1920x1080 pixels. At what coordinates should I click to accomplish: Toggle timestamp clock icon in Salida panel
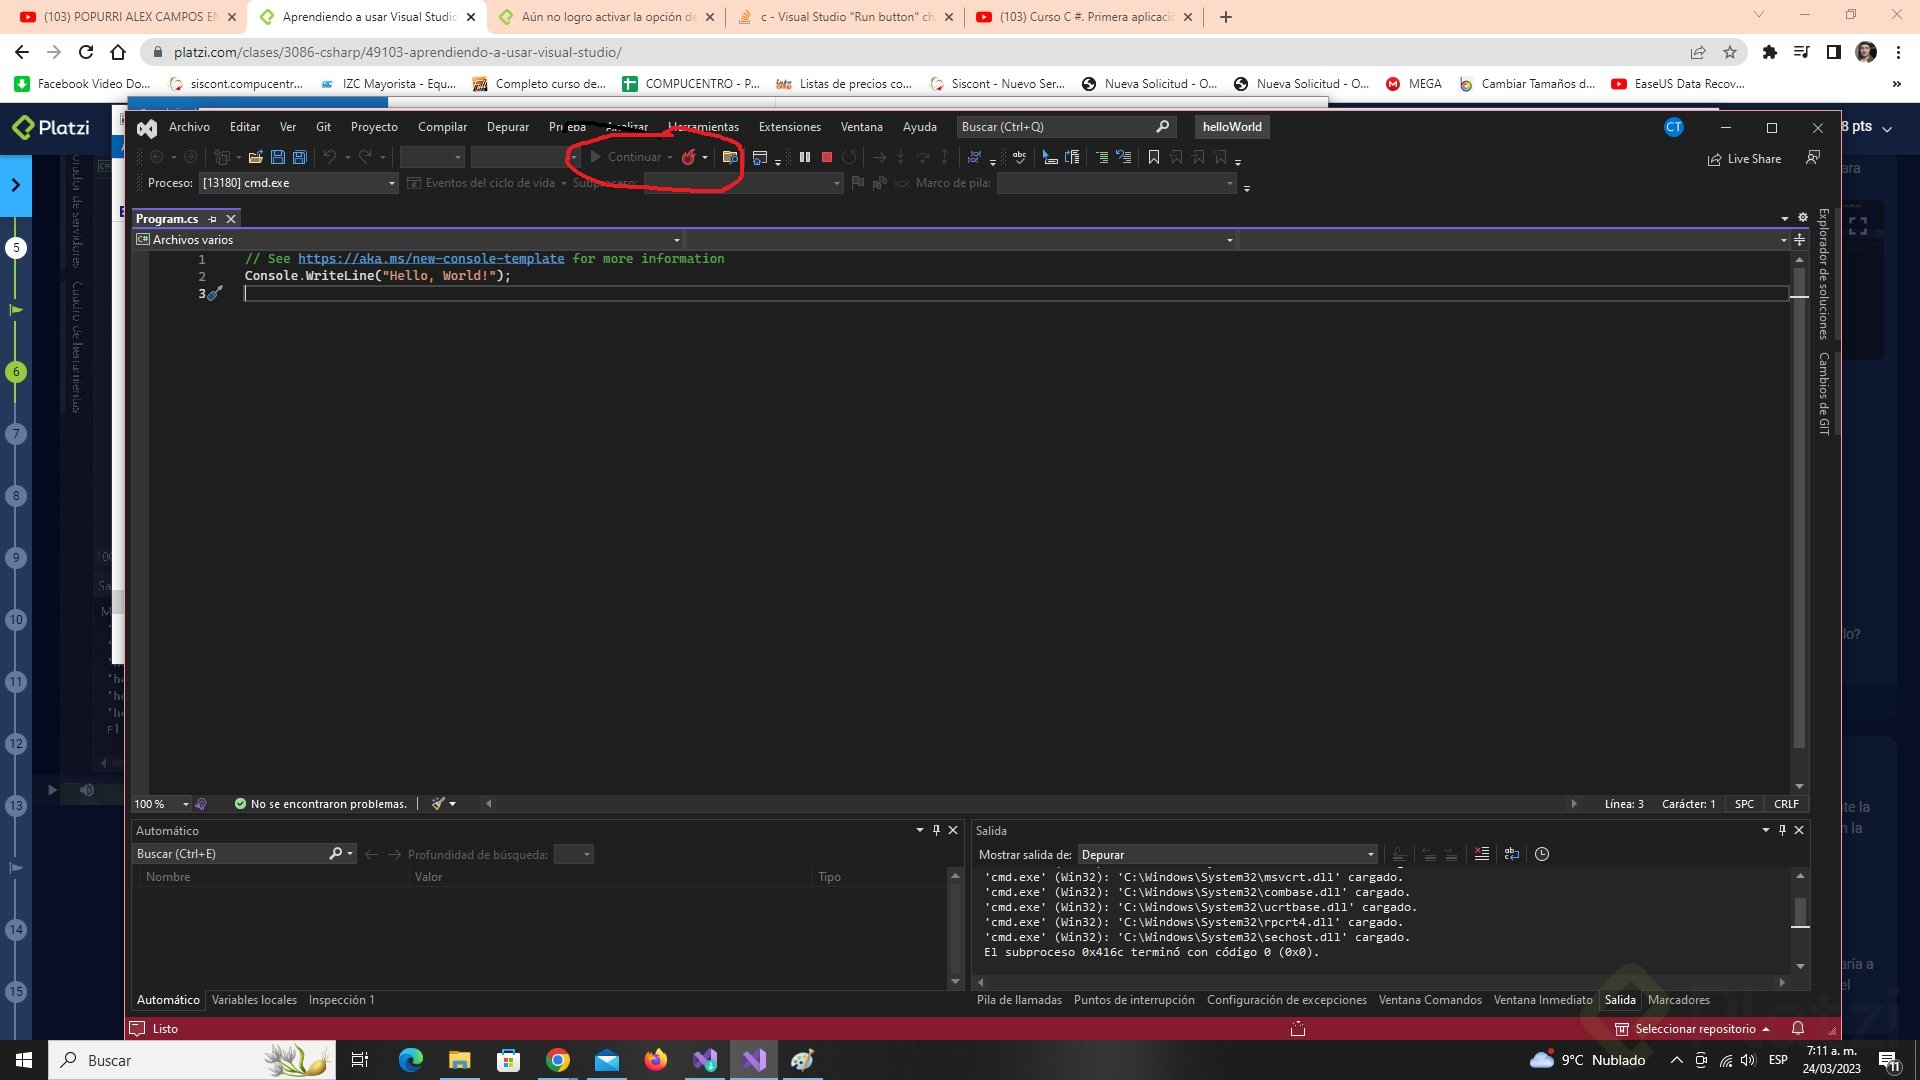(x=1542, y=854)
